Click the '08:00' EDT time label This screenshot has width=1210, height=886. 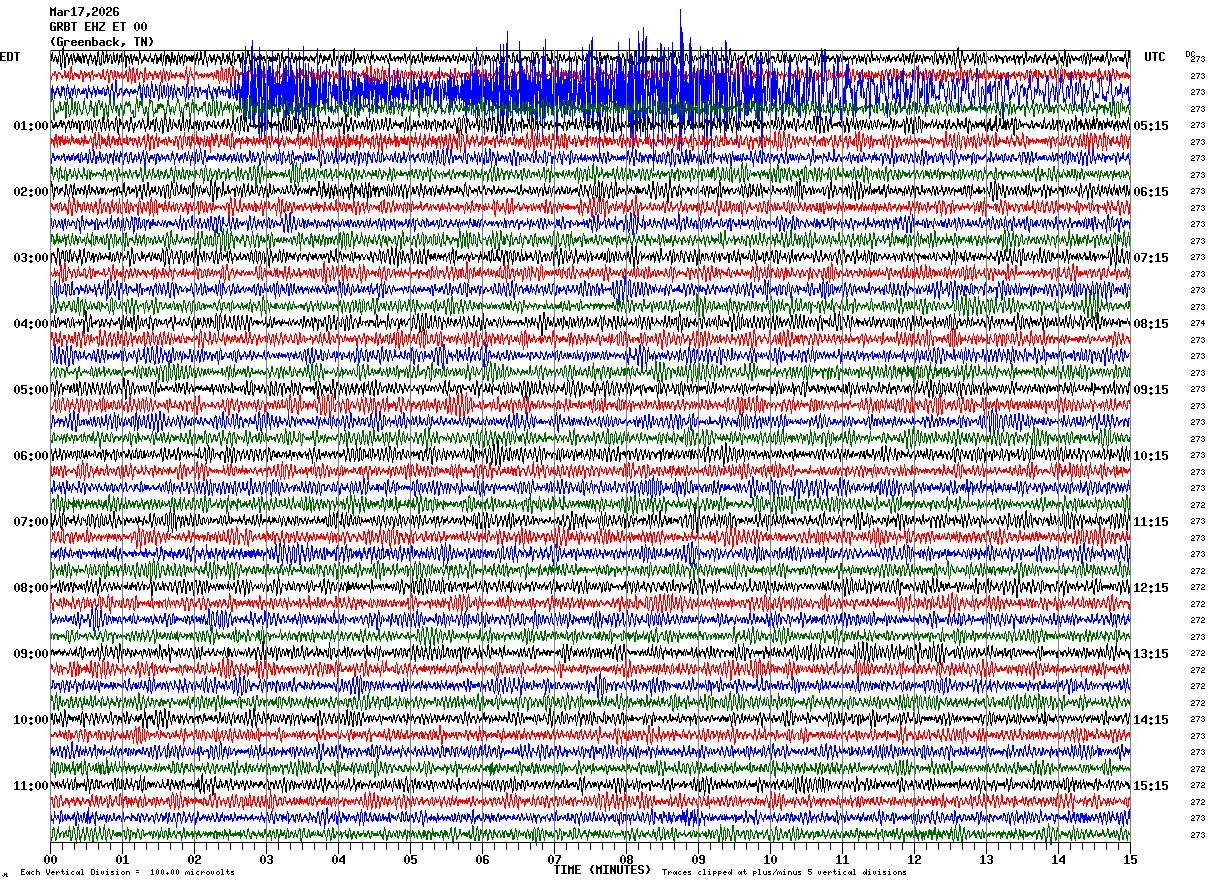pos(31,588)
